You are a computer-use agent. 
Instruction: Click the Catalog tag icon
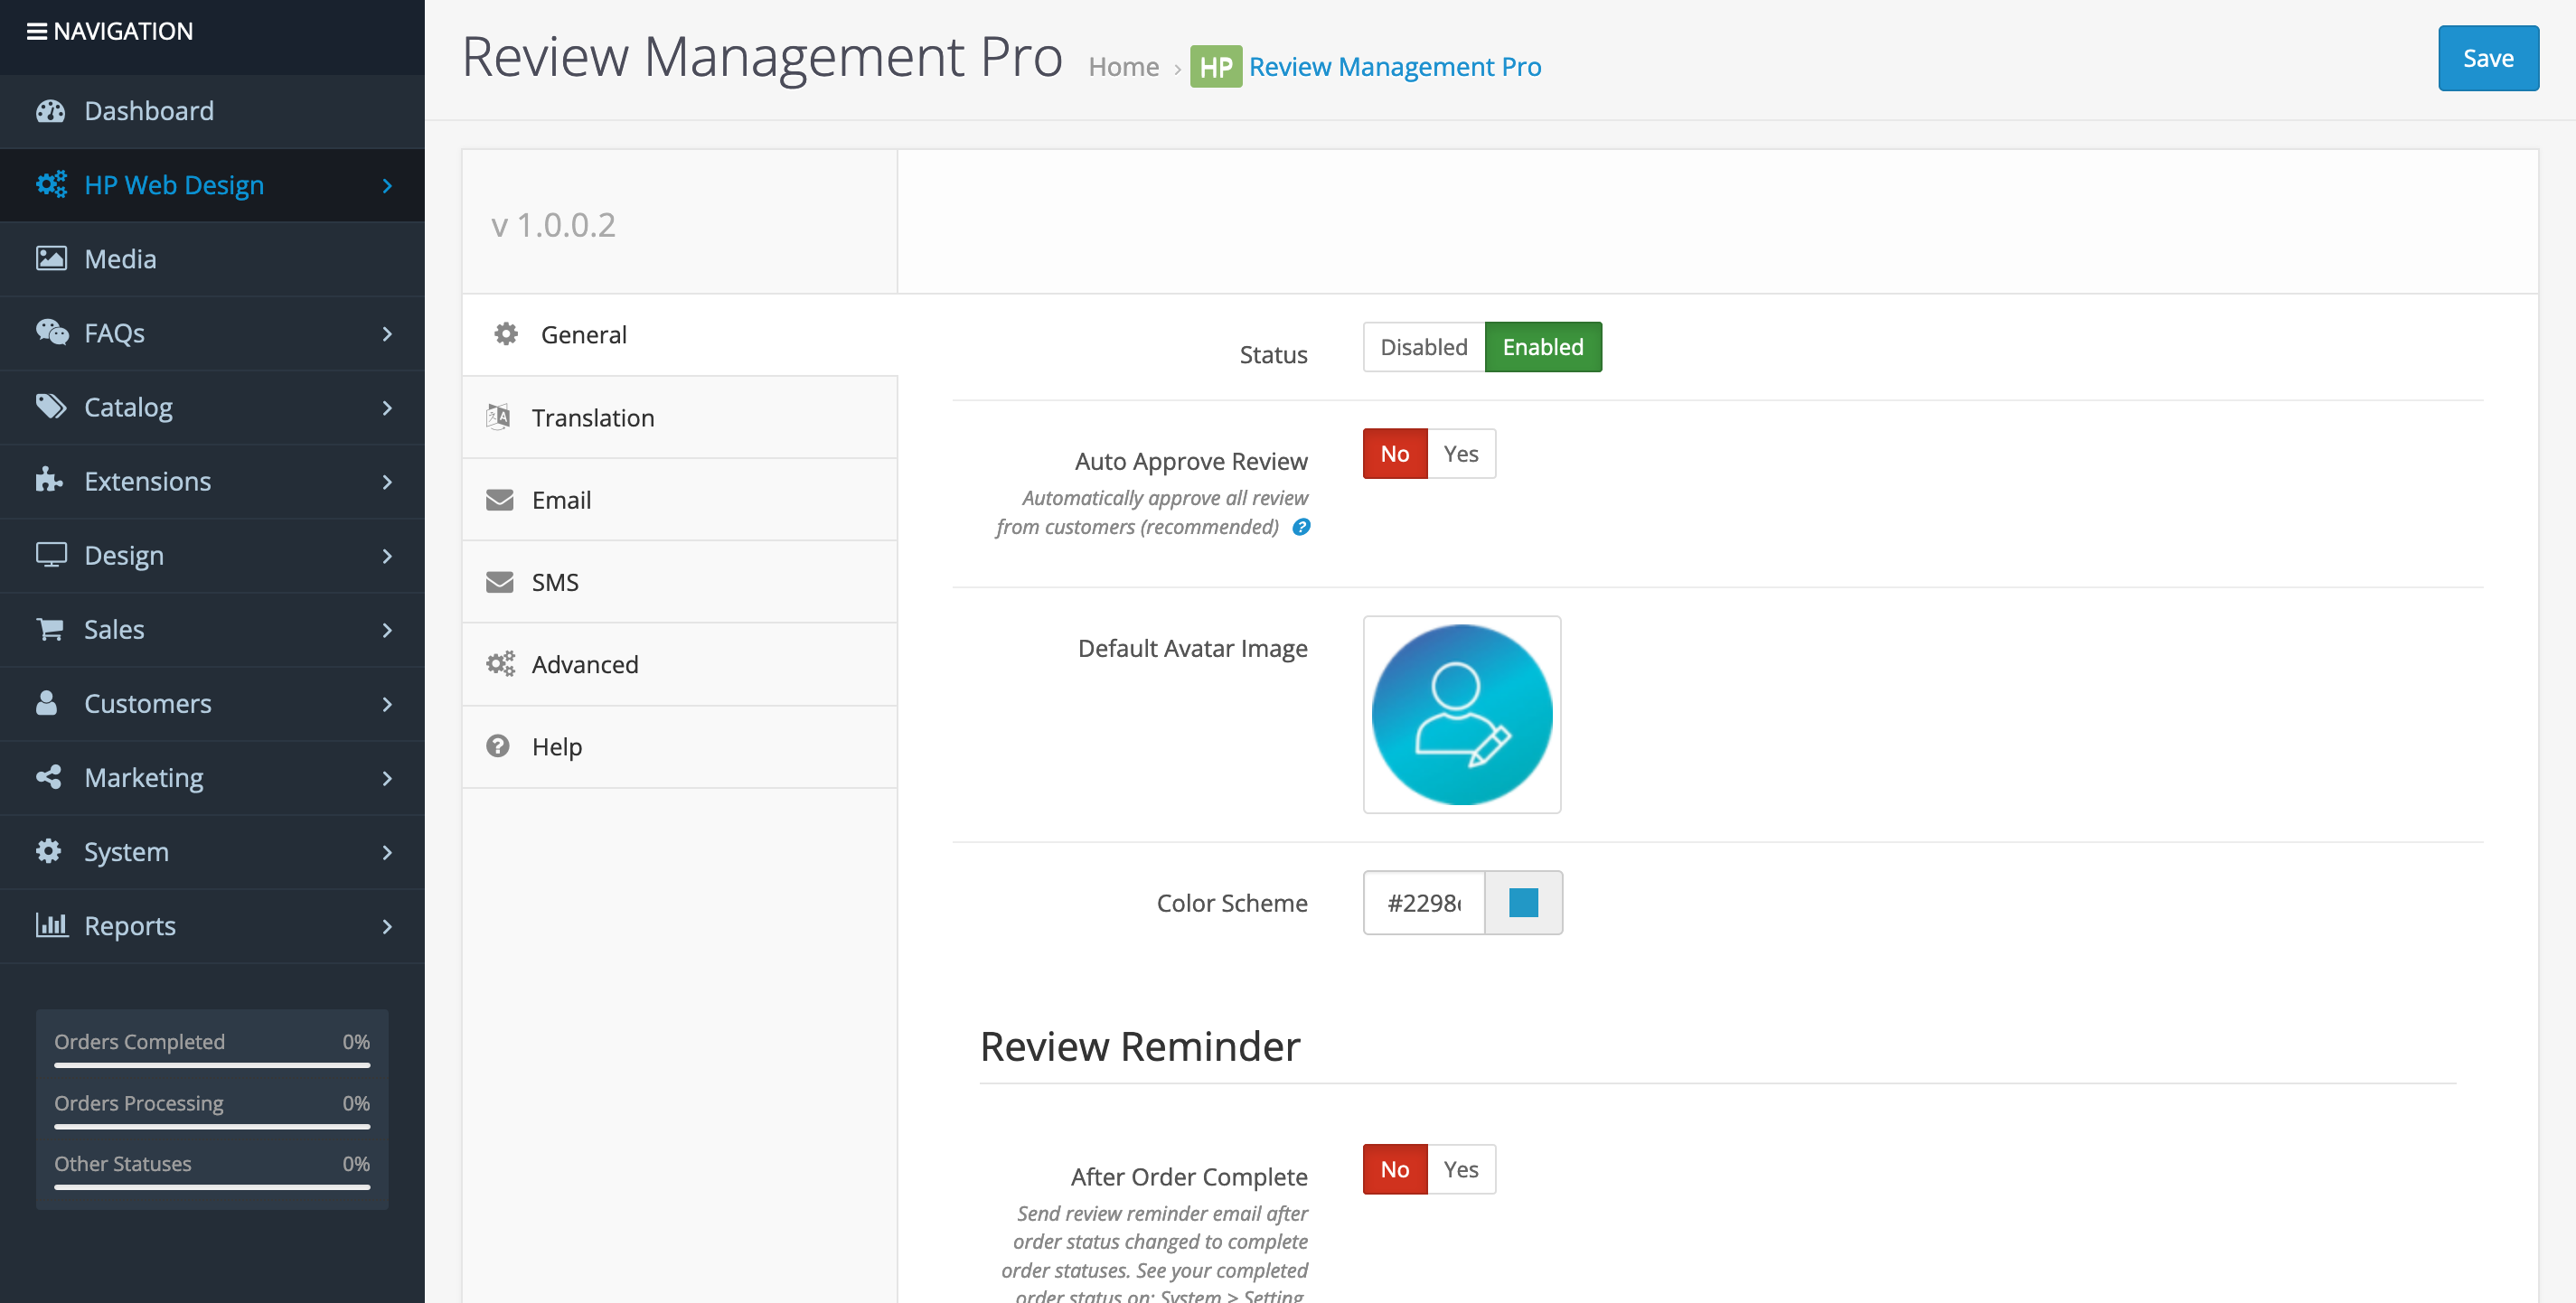point(51,407)
